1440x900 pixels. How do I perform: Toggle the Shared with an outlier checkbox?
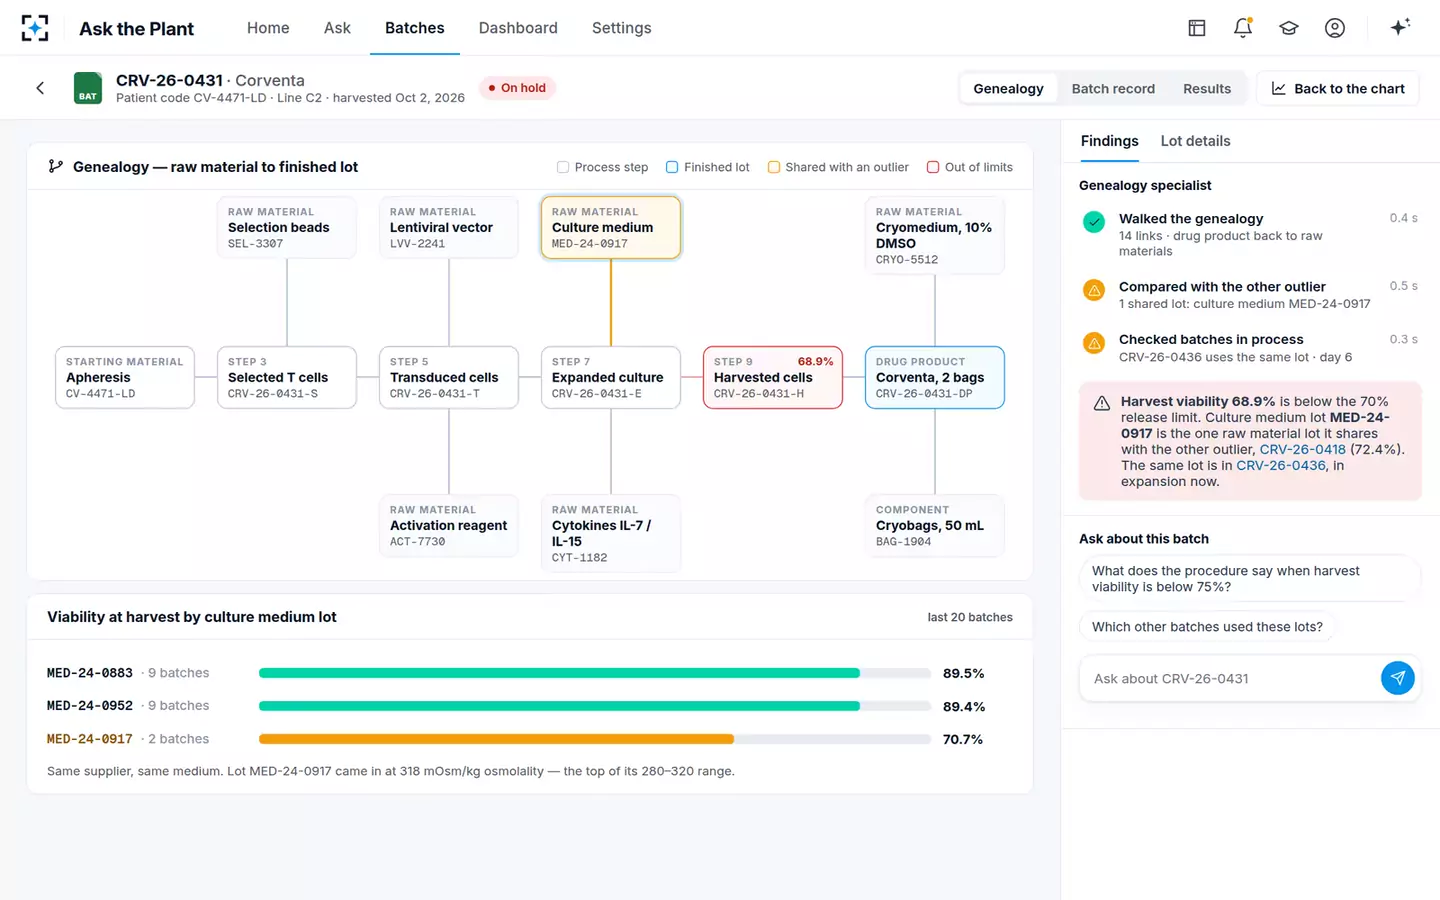tap(773, 167)
